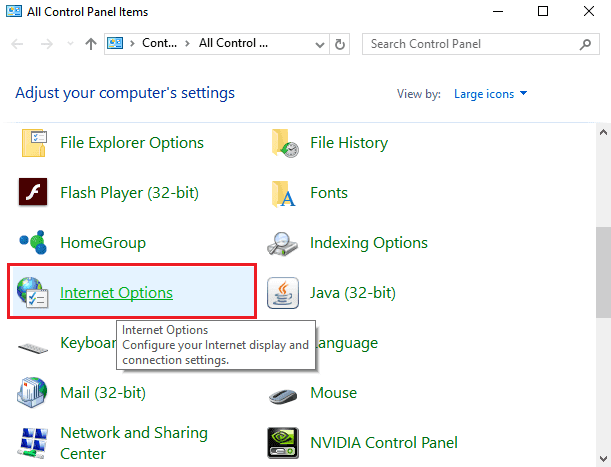611x467 pixels.
Task: Click the Up one level arrow button
Action: pos(91,44)
